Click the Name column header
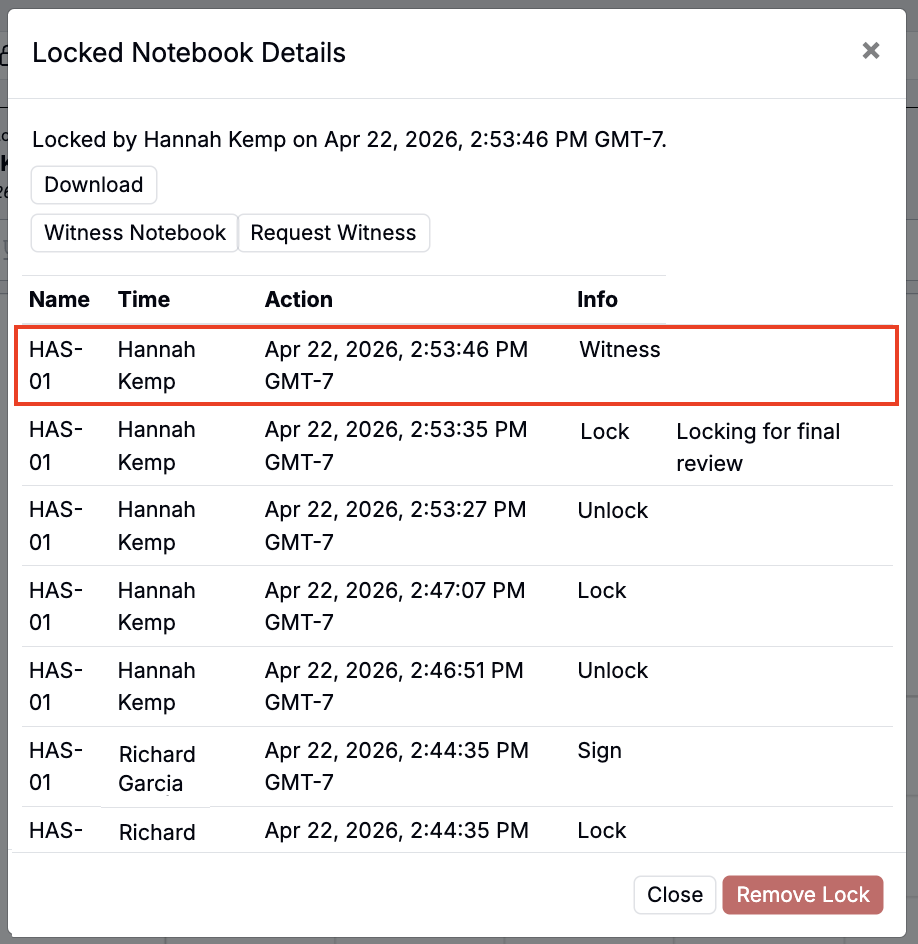This screenshot has height=944, width=918. [x=59, y=300]
